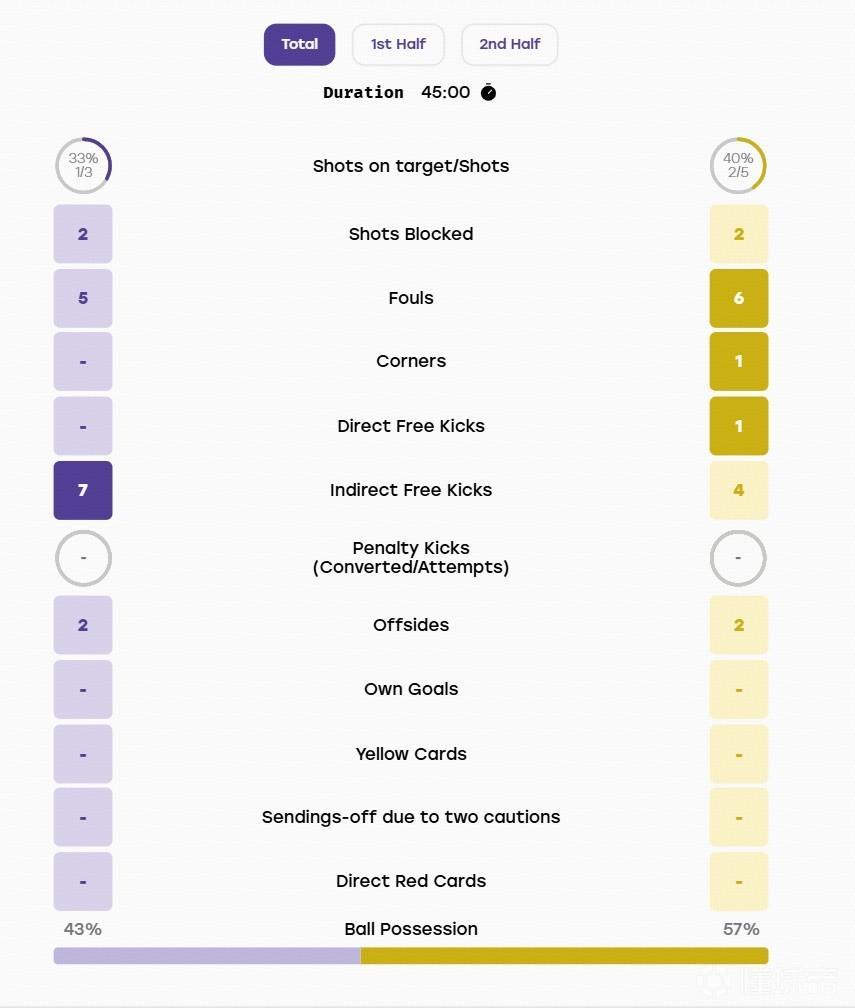The height and width of the screenshot is (1008, 855).
Task: Click the purple portion of possession bar
Action: pos(207,955)
